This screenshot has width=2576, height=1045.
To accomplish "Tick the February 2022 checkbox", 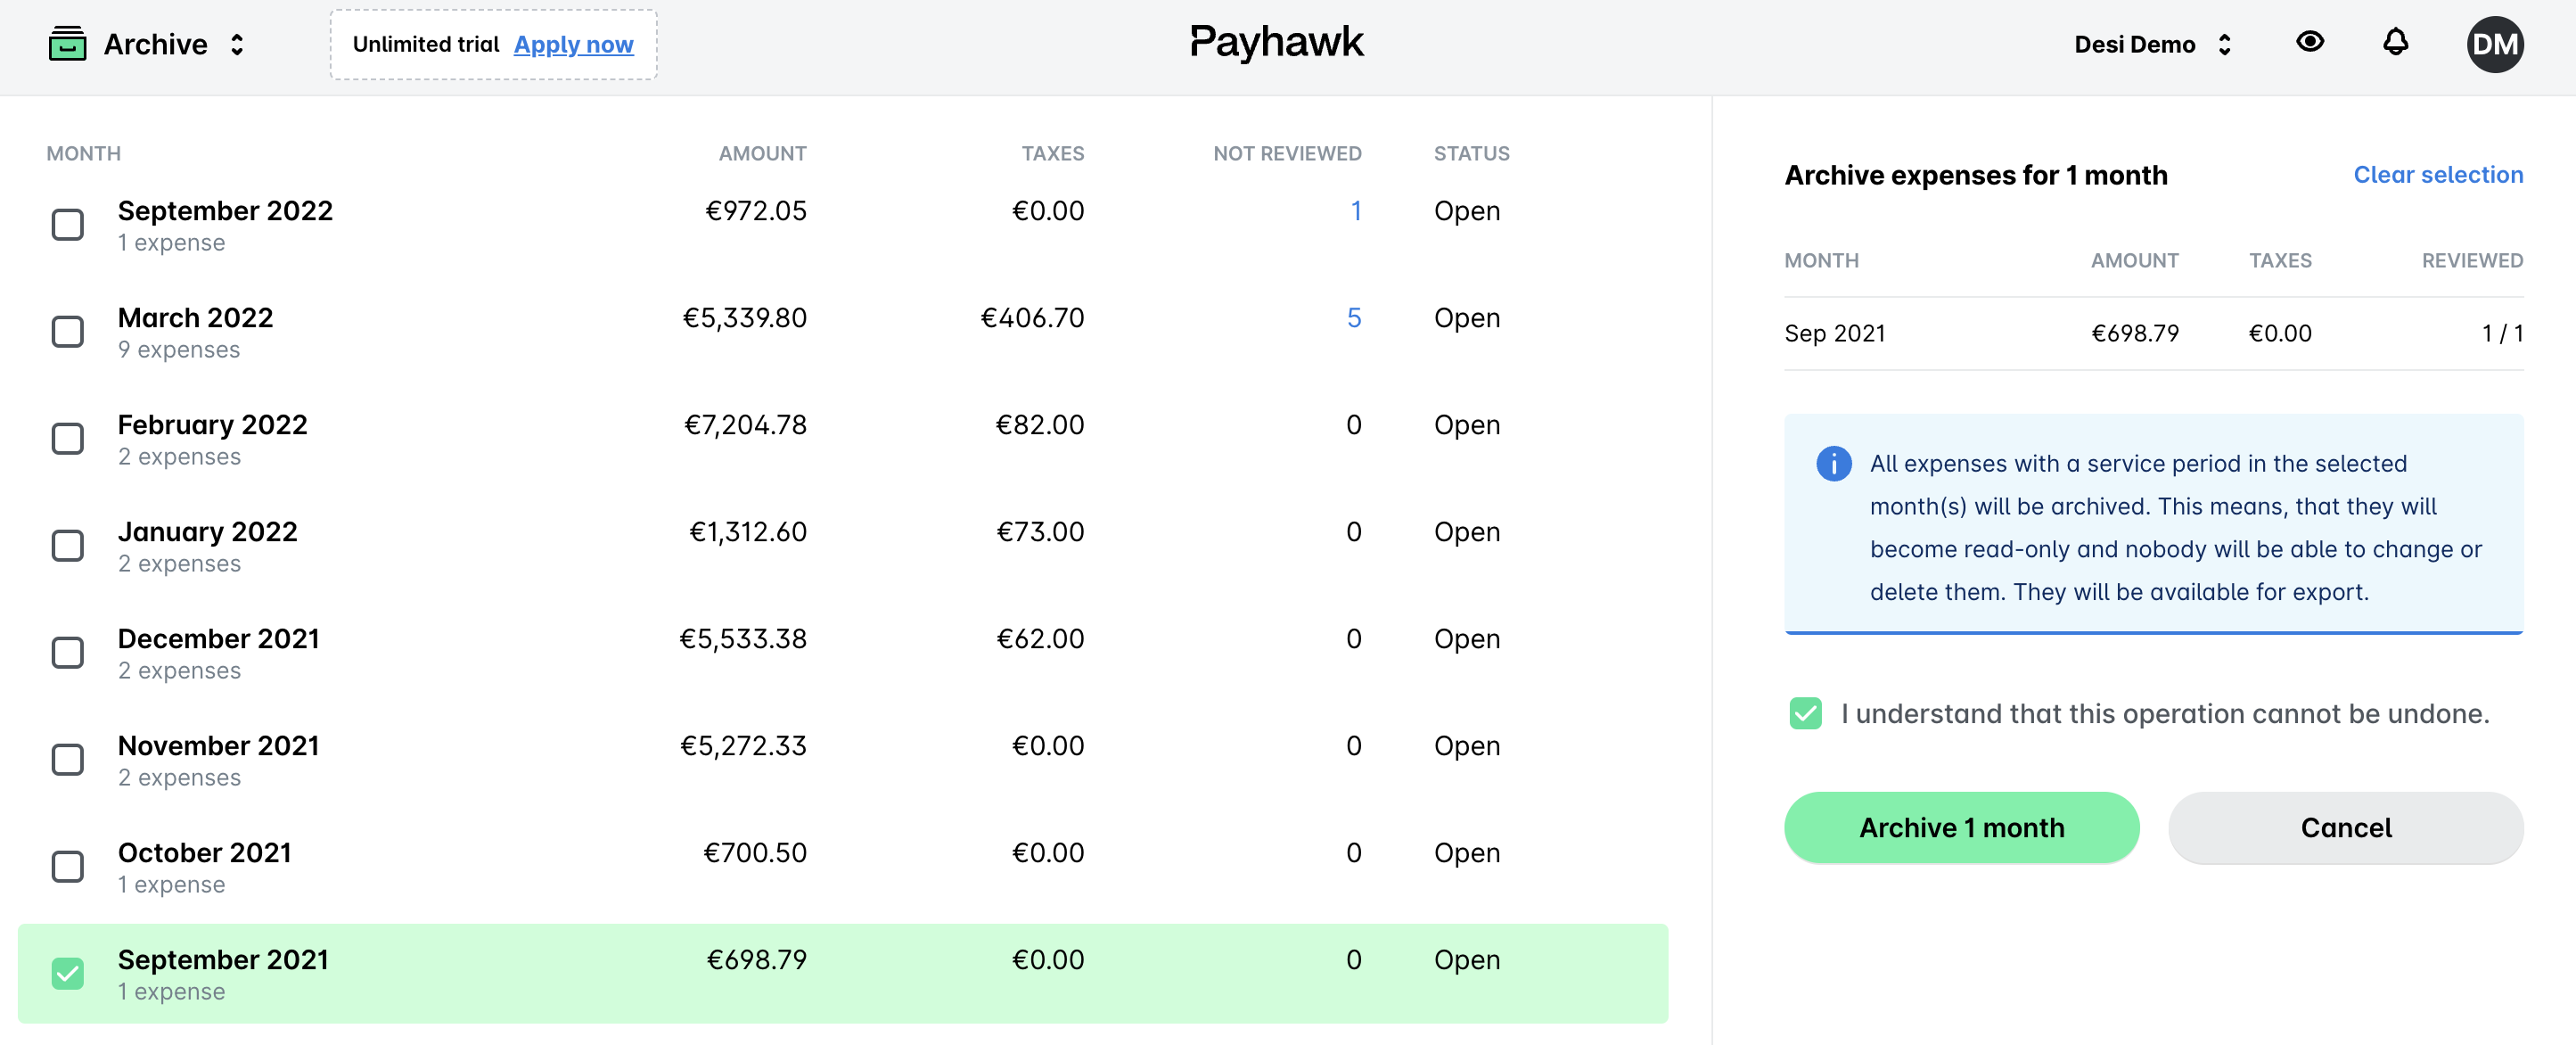I will (x=68, y=439).
